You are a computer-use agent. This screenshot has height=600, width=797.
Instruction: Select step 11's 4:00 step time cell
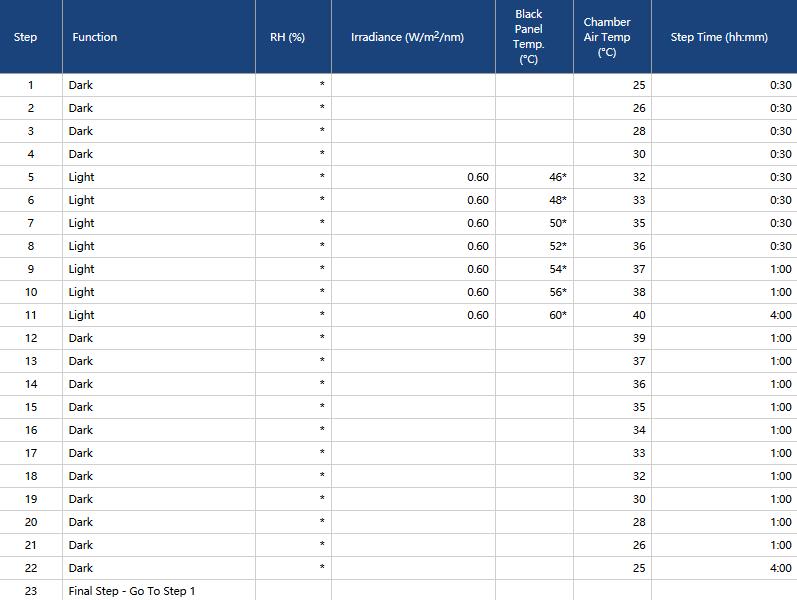tap(780, 315)
